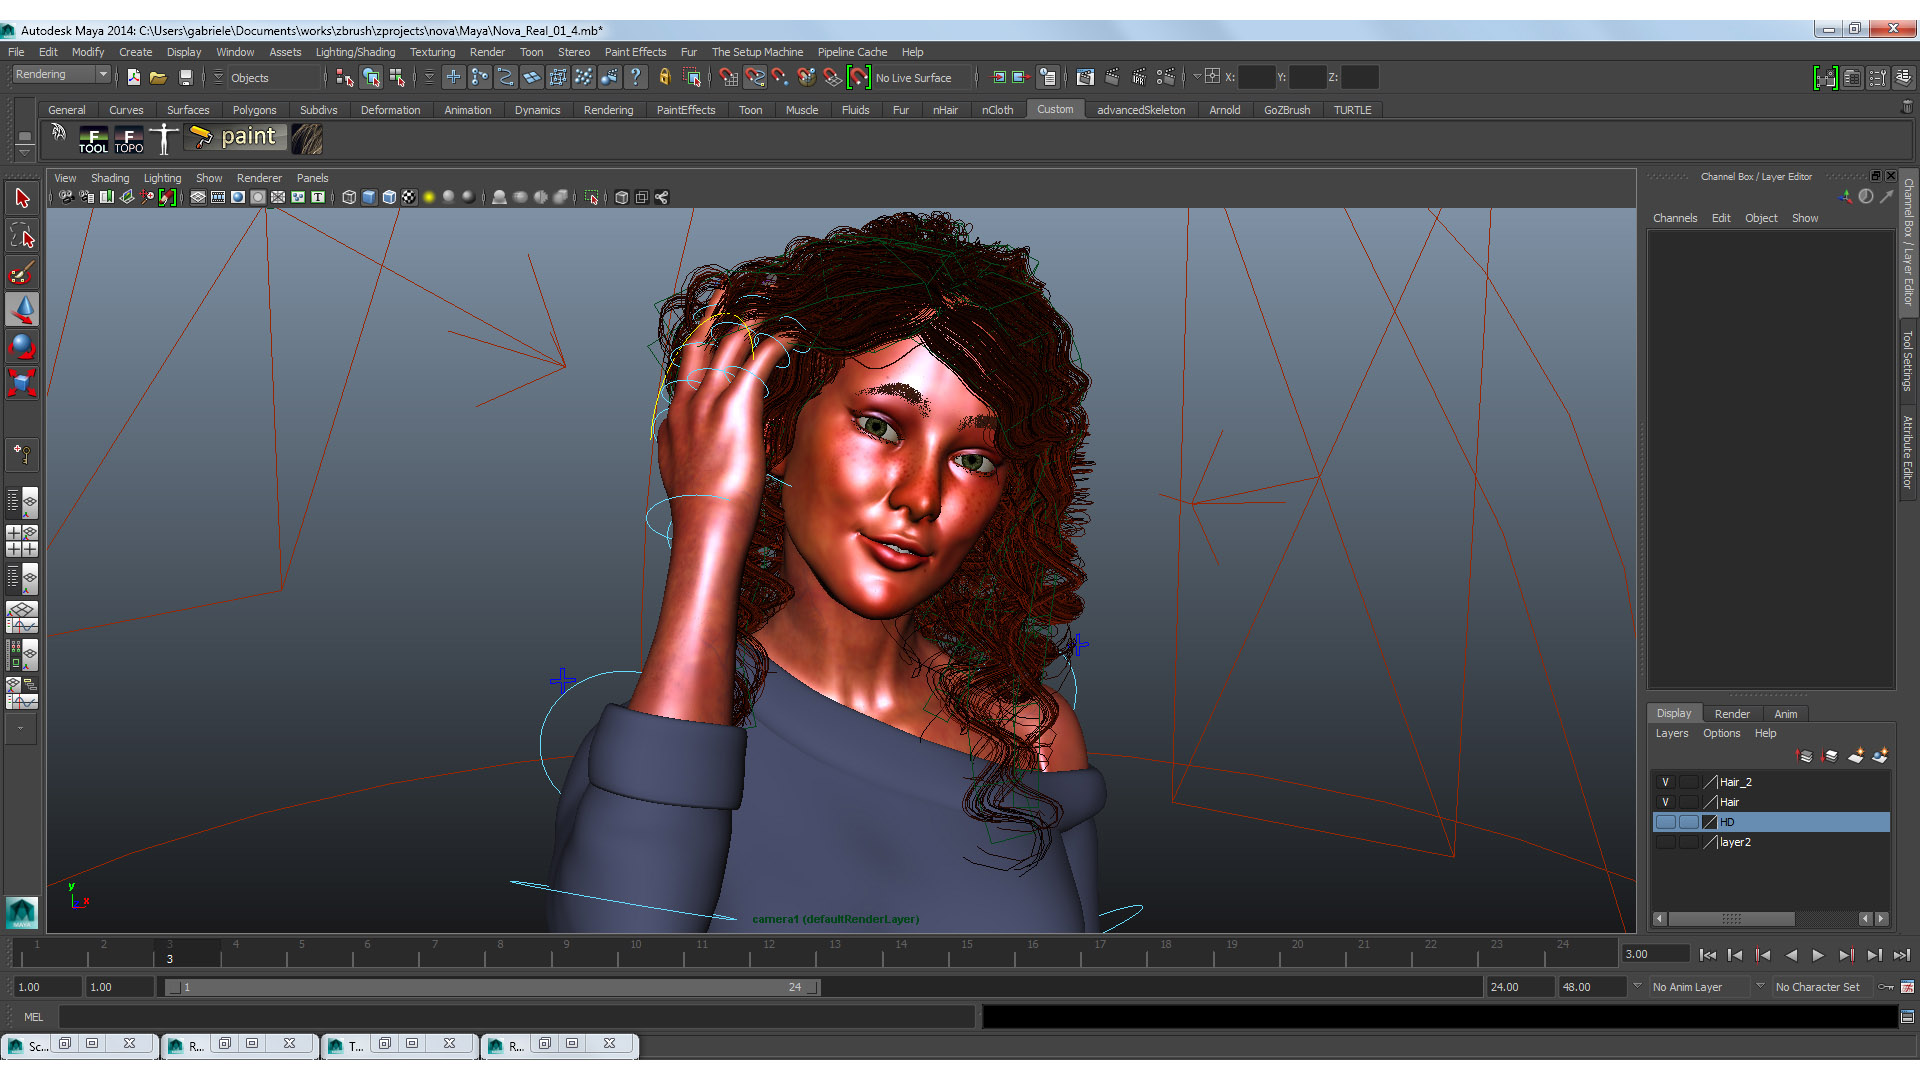Open the viewport Renderer menu

click(259, 178)
